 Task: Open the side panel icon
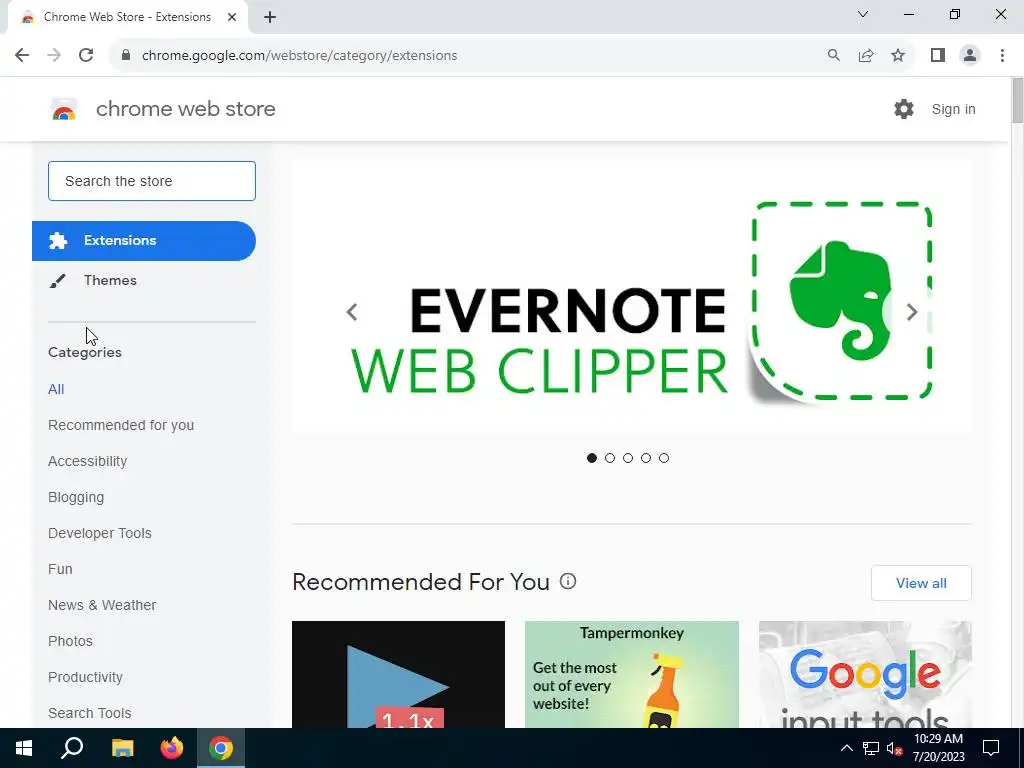point(938,56)
